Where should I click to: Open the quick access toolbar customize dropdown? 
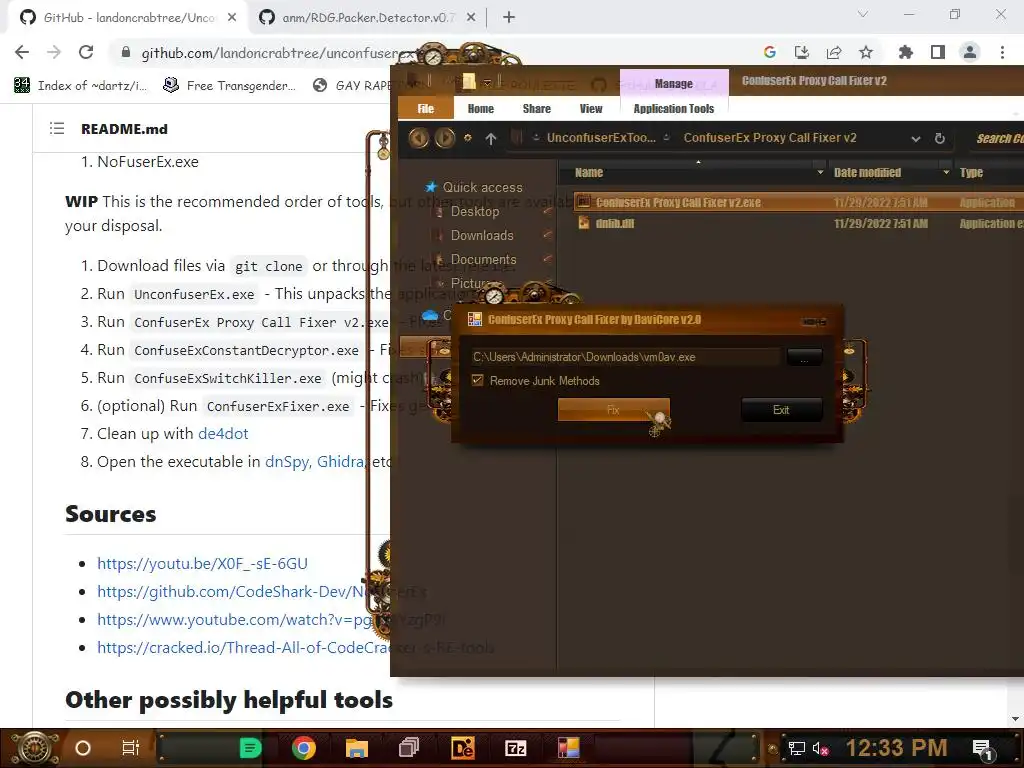[487, 82]
